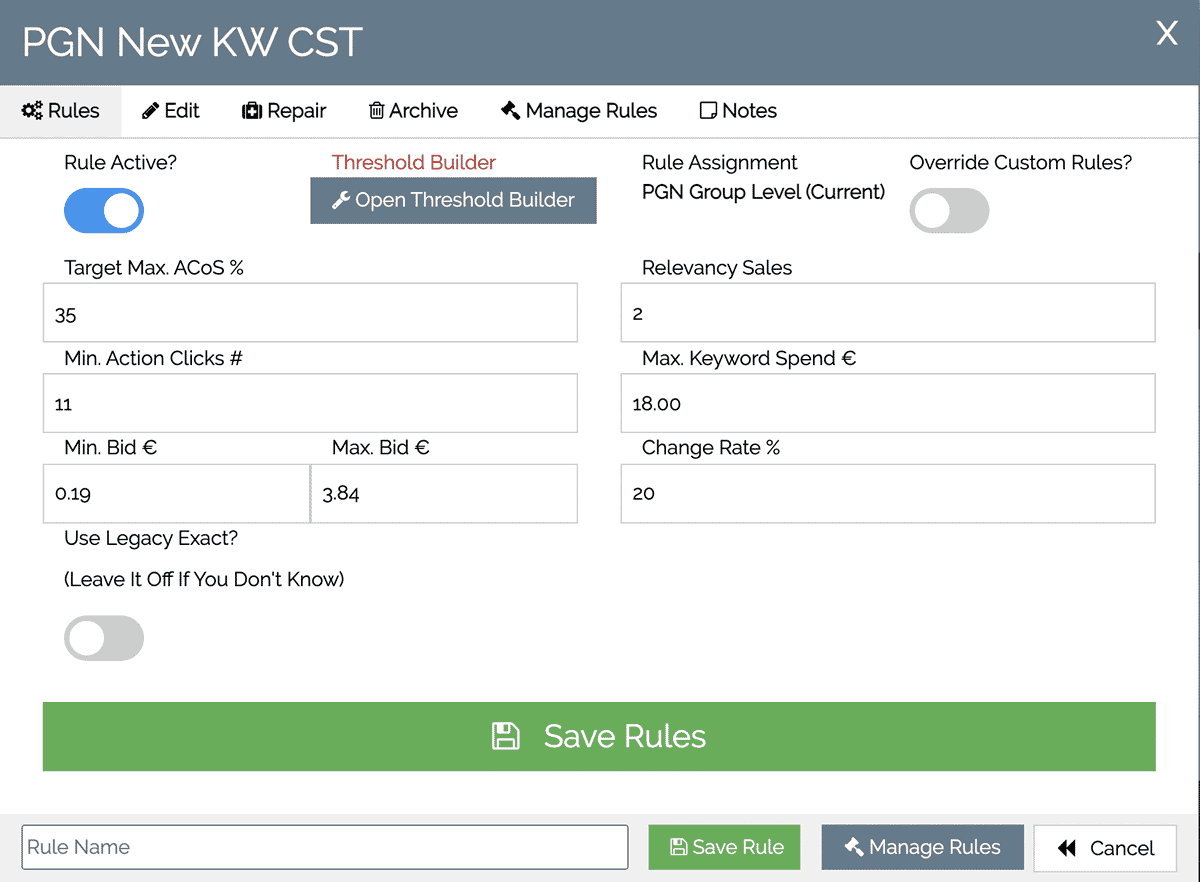Screen dimensions: 1200x882
Task: Focus the Change Rate % field
Action: 888,493
